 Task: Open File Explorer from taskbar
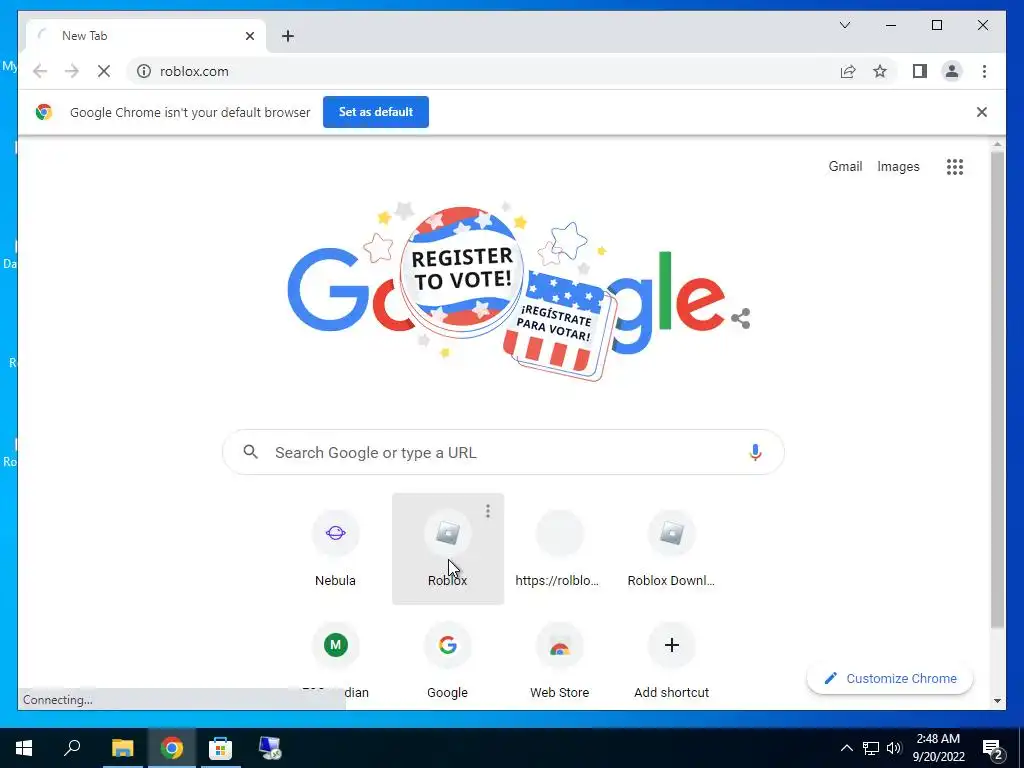point(122,748)
